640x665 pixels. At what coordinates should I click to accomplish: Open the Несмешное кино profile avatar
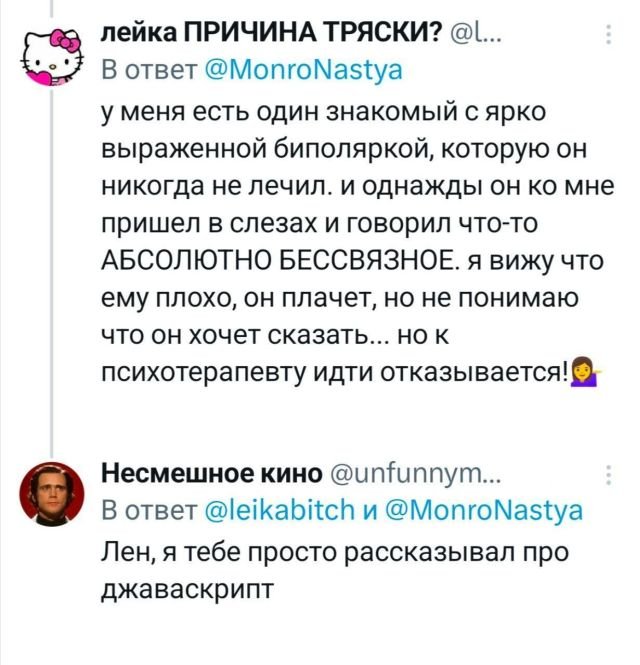[x=50, y=490]
